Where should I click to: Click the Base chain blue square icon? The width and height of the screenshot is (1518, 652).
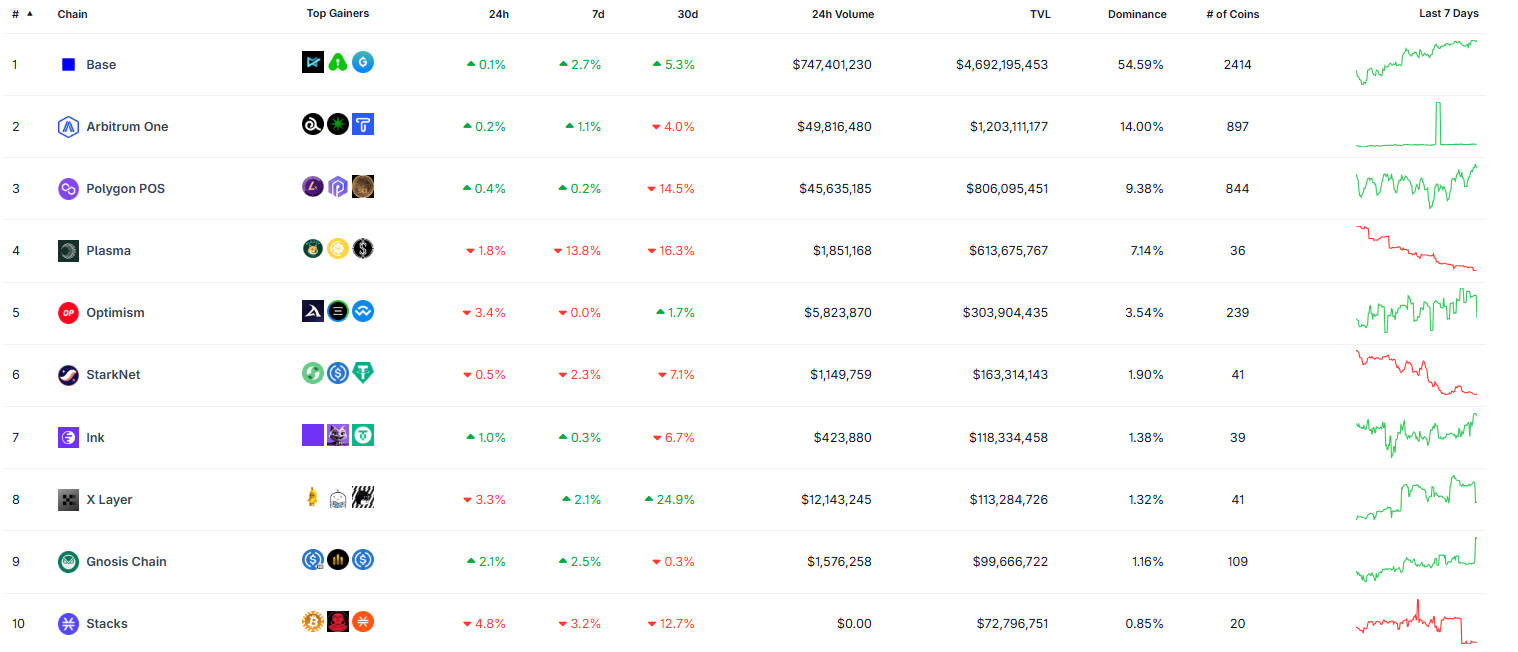68,64
